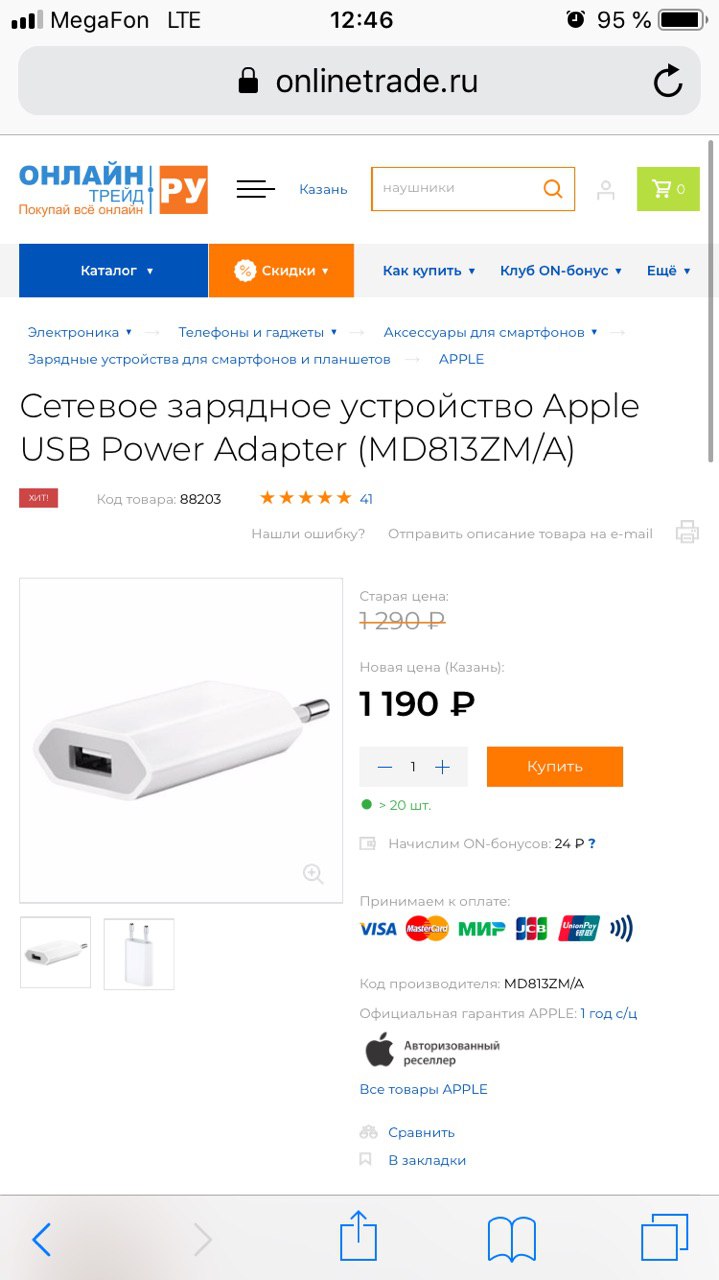The width and height of the screenshot is (719, 1280).
Task: Open Safari bookmarks icon
Action: (x=512, y=1240)
